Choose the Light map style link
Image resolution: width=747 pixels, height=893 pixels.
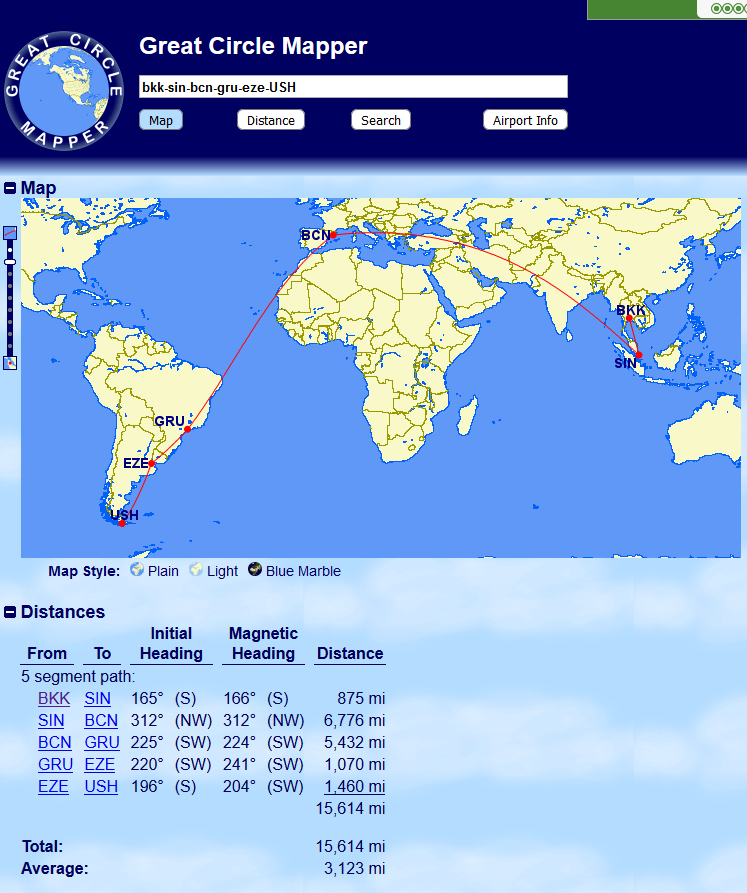tap(222, 571)
